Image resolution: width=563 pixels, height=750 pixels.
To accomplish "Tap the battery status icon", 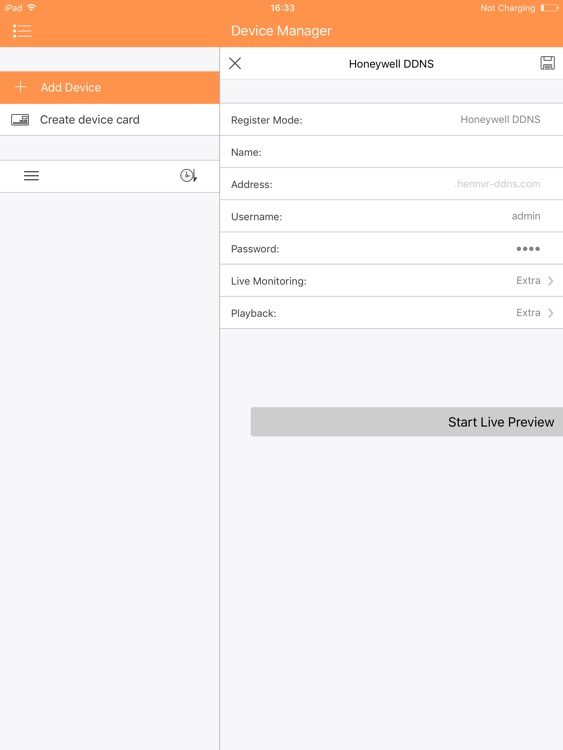I will (550, 8).
